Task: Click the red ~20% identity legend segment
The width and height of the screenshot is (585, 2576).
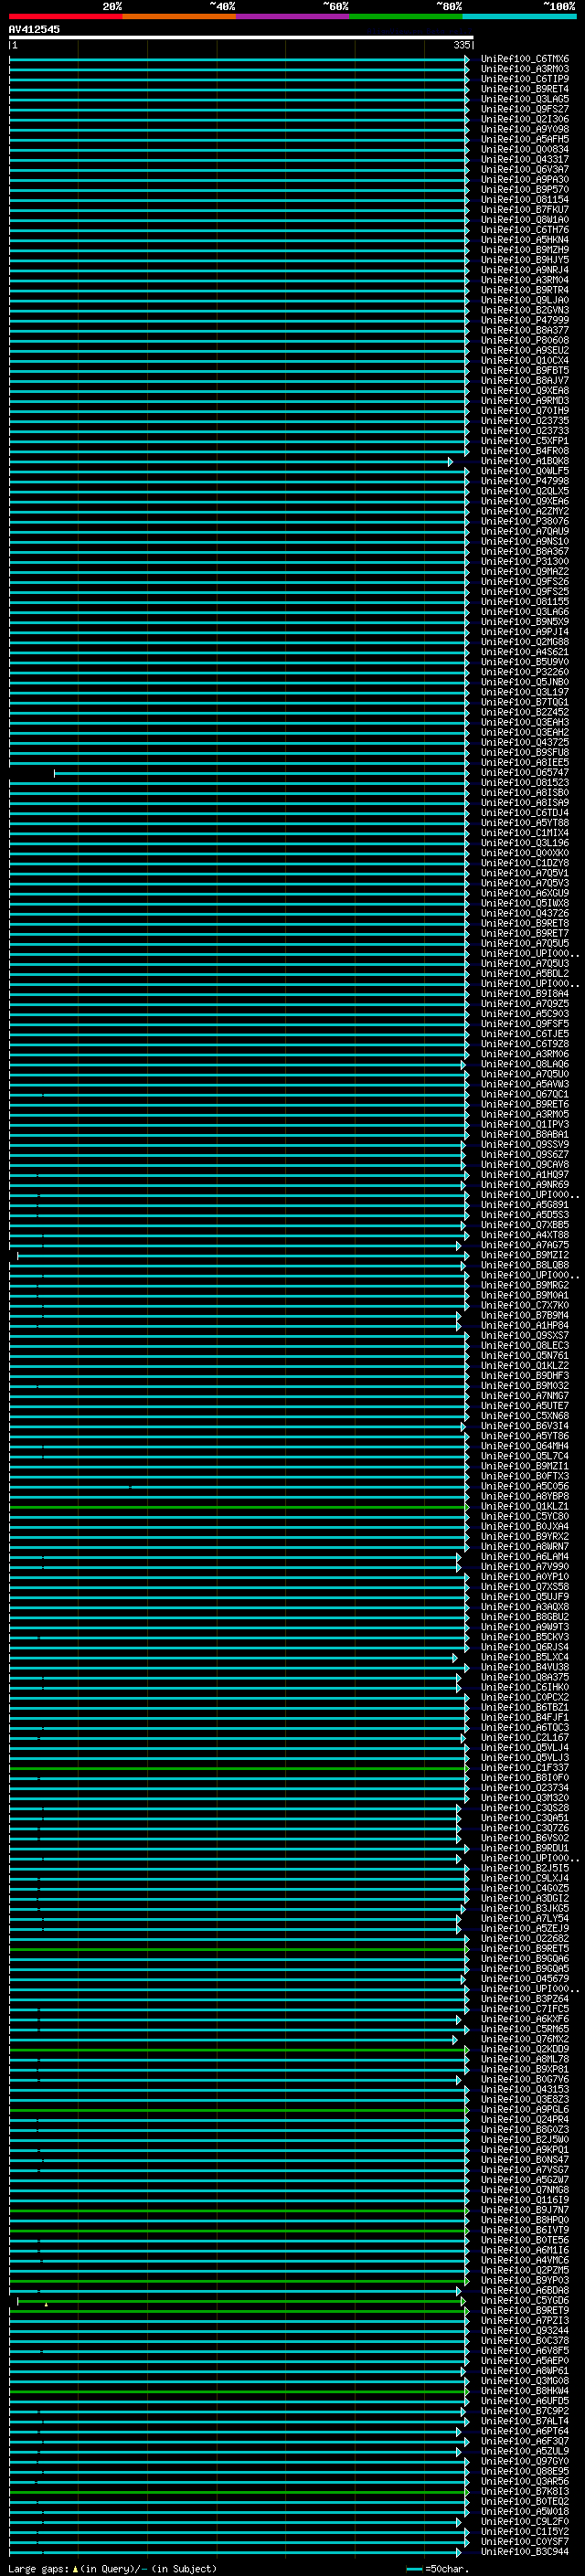Action: click(65, 16)
